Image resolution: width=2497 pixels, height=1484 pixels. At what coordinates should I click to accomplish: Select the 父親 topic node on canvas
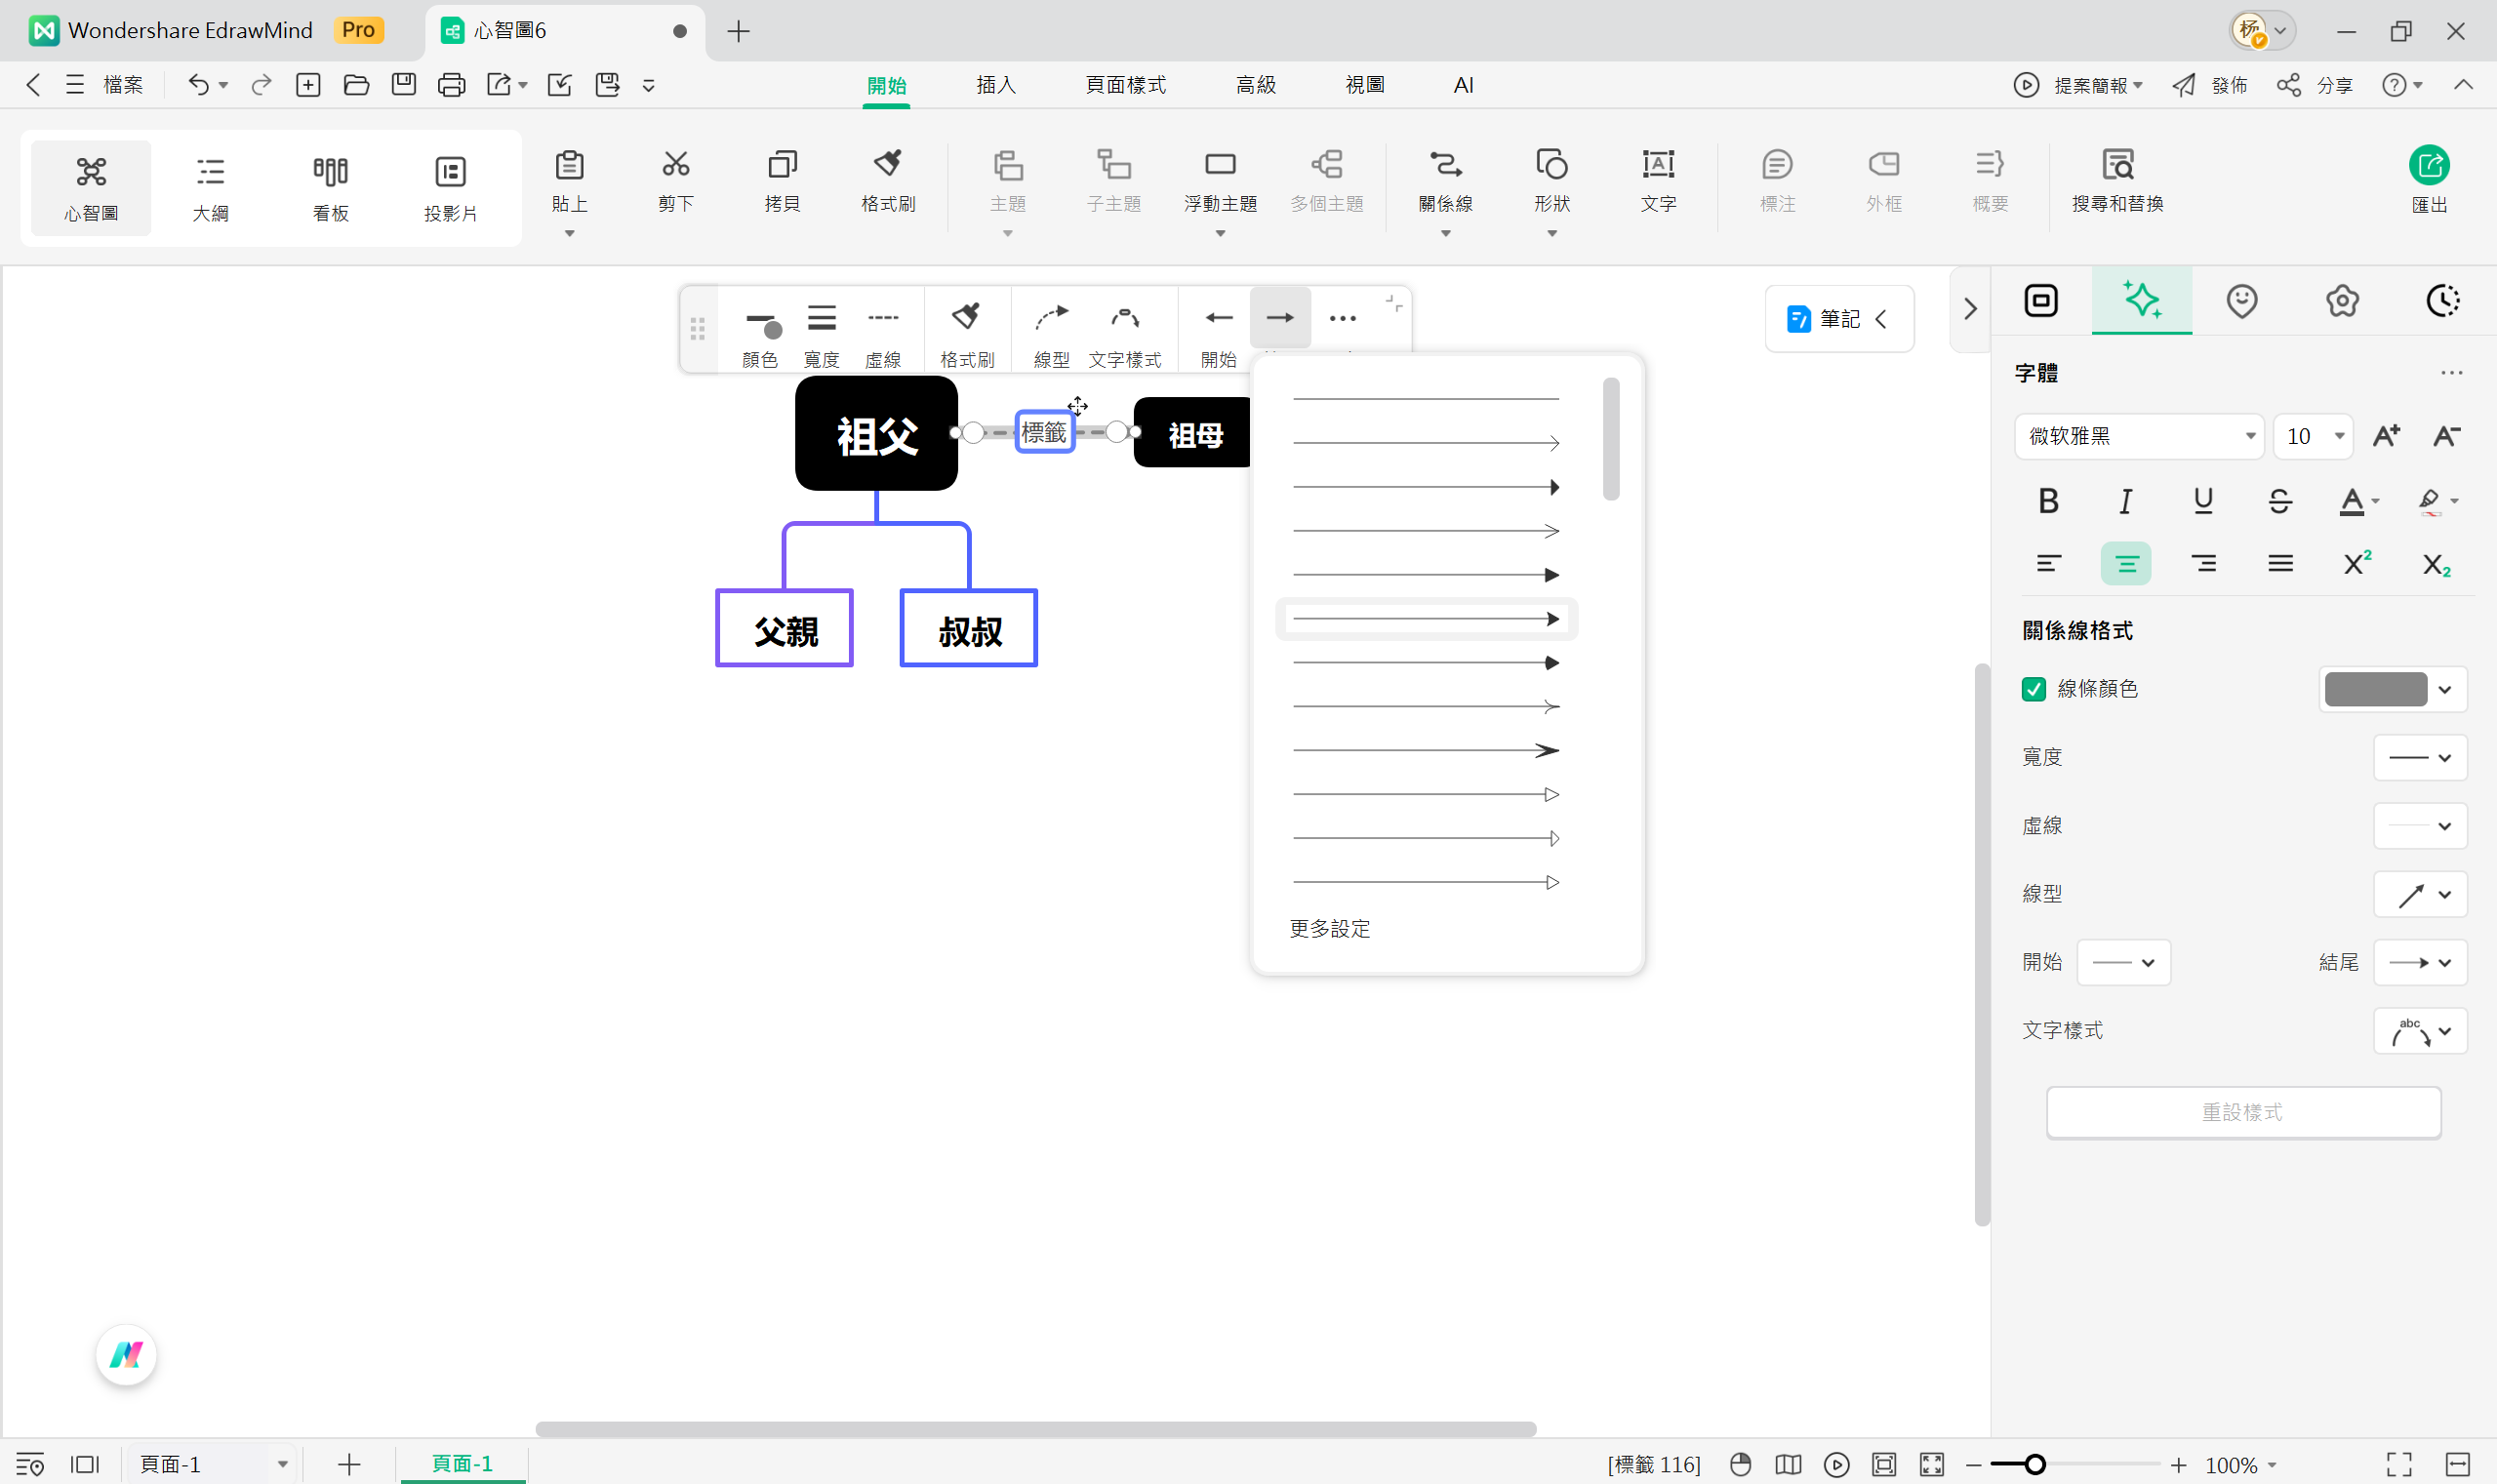tap(784, 630)
